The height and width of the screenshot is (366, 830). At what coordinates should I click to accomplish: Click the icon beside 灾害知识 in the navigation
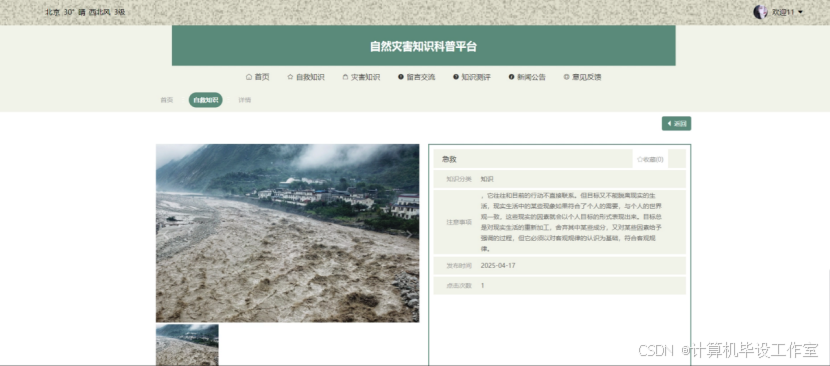pyautogui.click(x=345, y=77)
